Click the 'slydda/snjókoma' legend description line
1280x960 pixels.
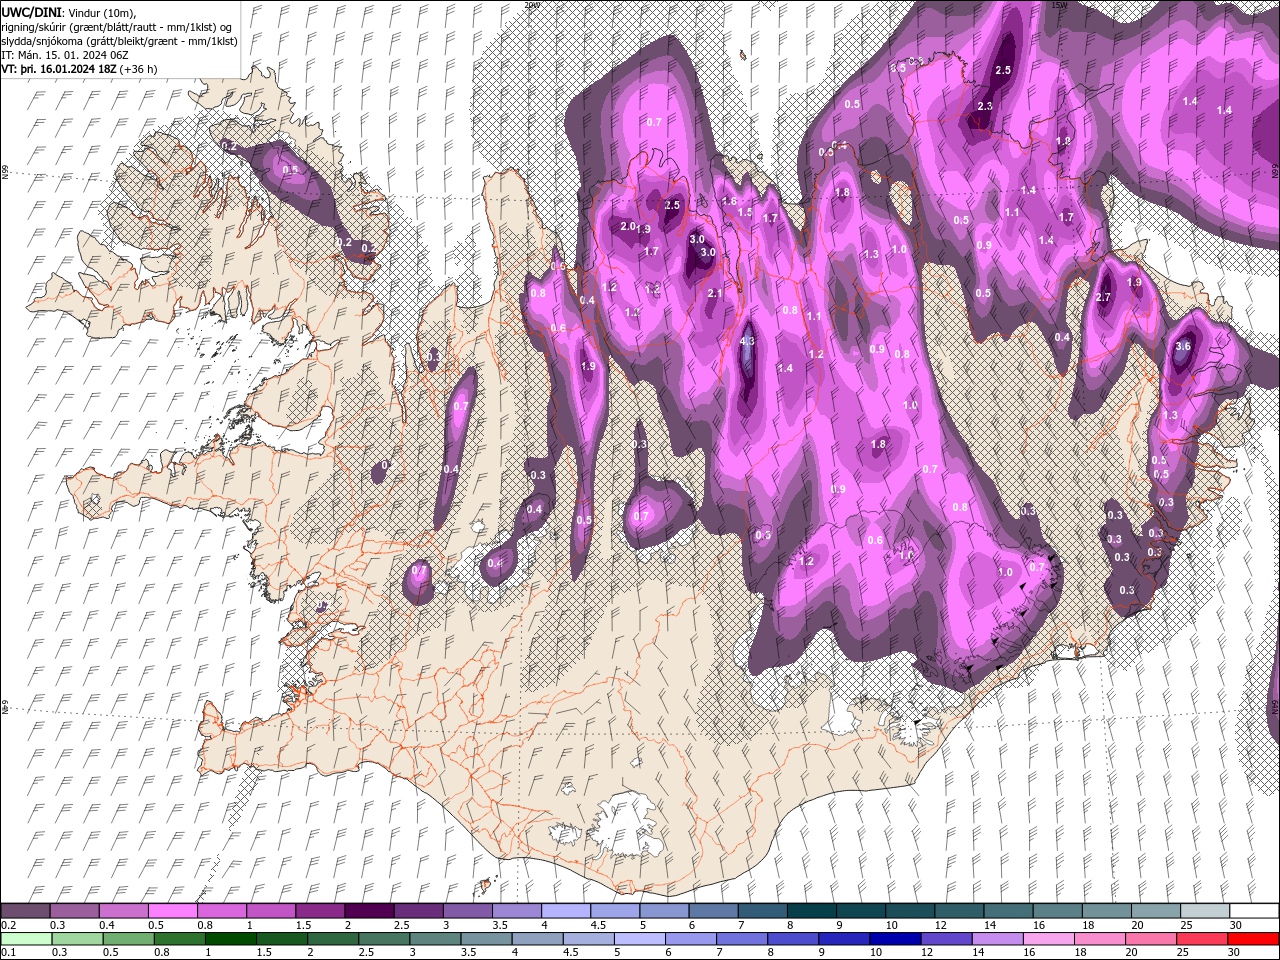tap(119, 41)
